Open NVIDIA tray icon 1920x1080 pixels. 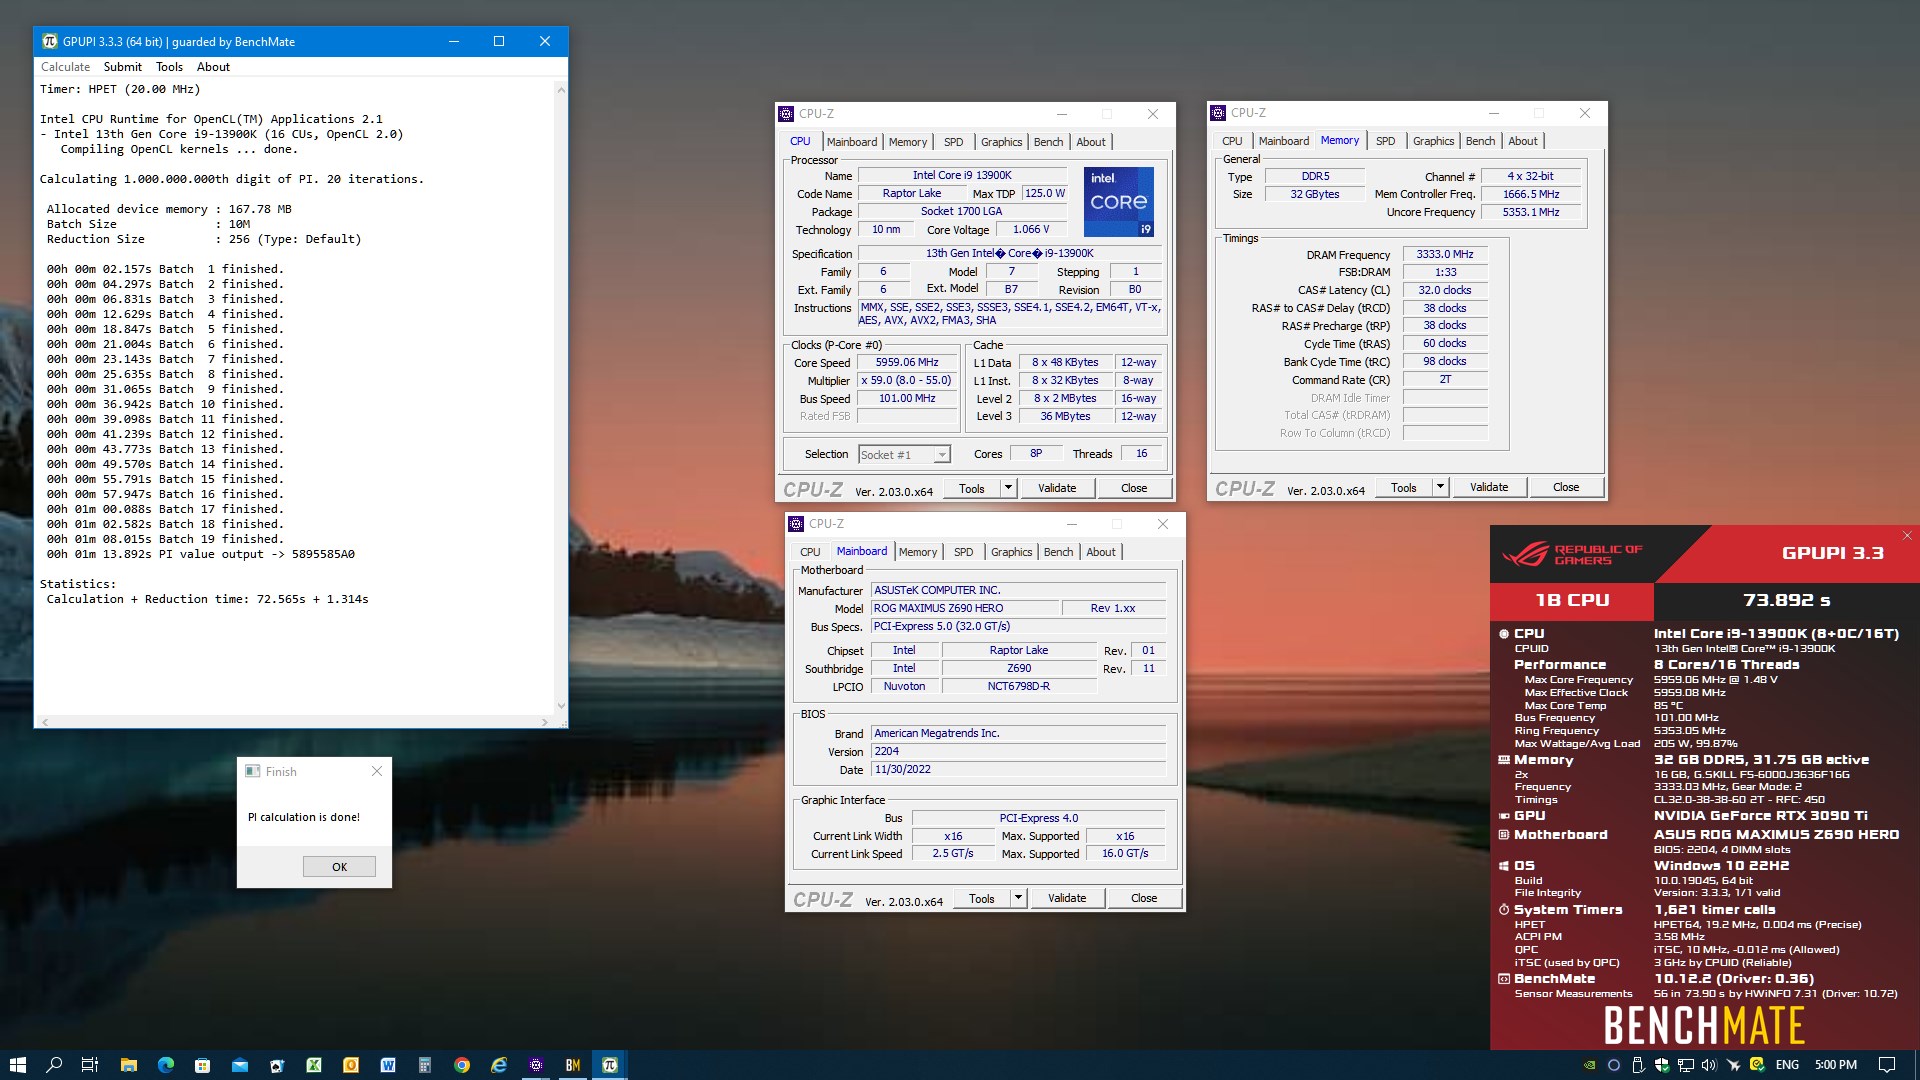click(1589, 1065)
